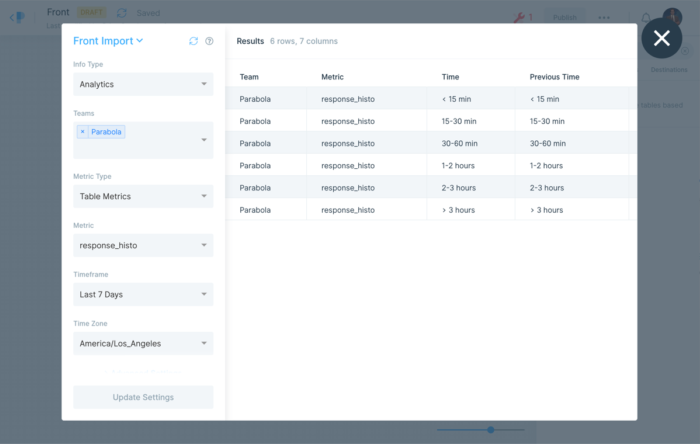This screenshot has height=444, width=700.
Task: Click the Previous Time column header
Action: pyautogui.click(x=554, y=77)
